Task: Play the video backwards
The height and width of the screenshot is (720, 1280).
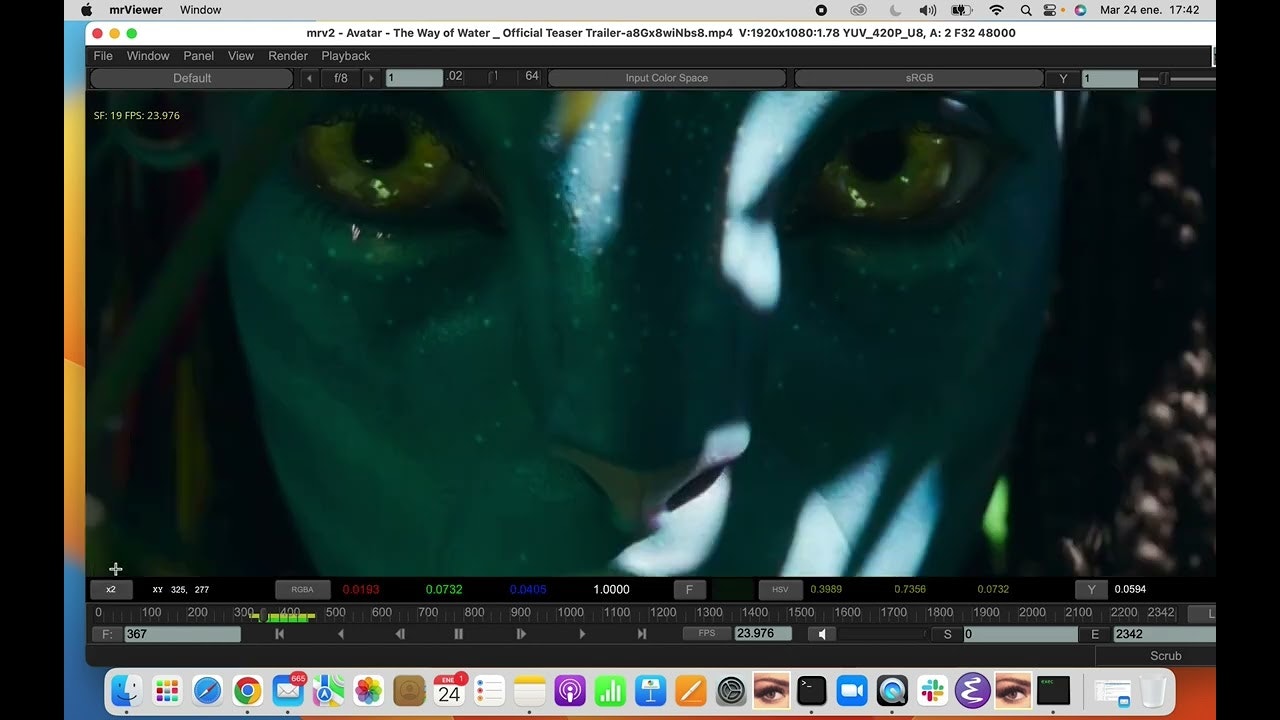Action: click(341, 634)
